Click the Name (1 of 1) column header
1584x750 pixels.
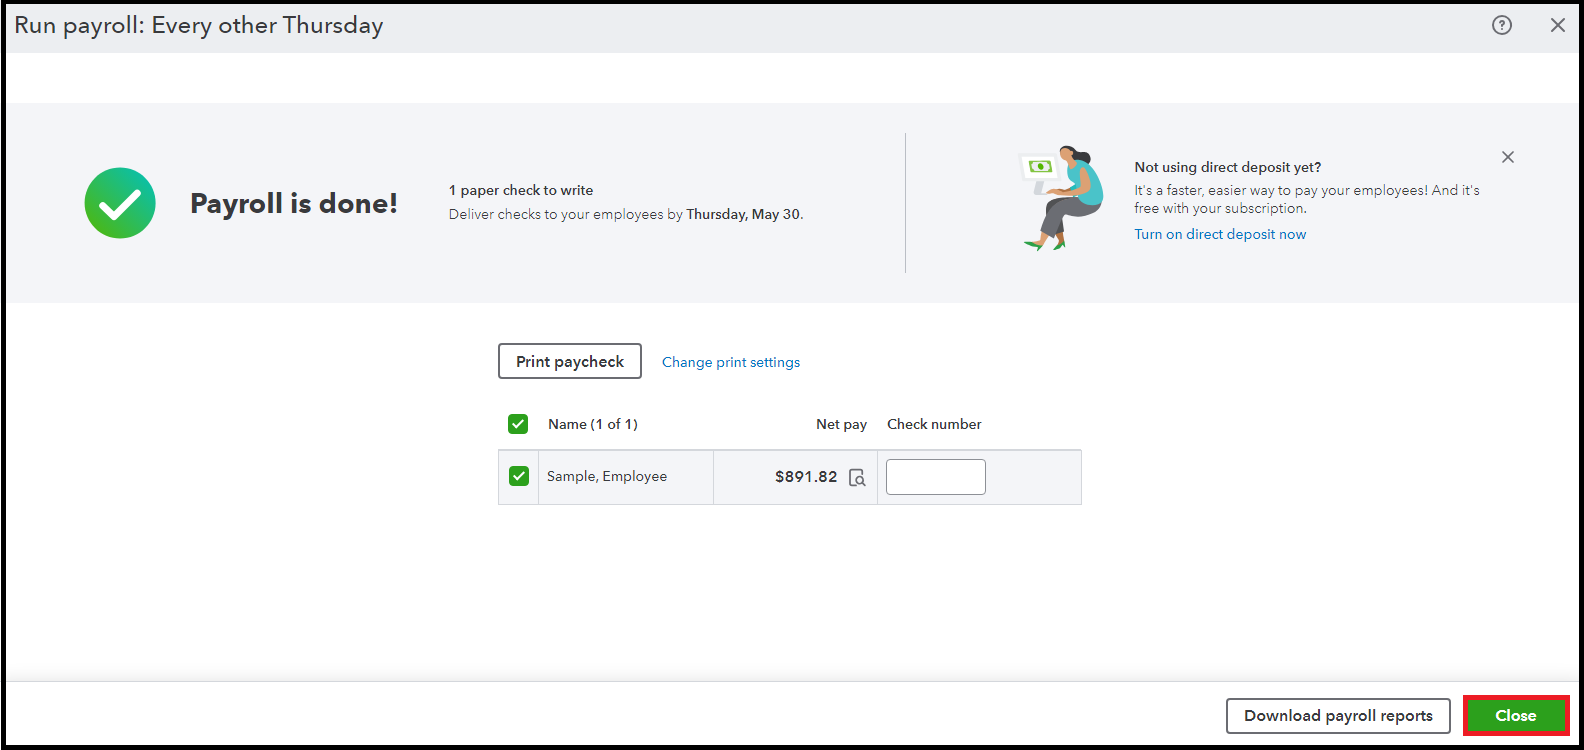(593, 424)
